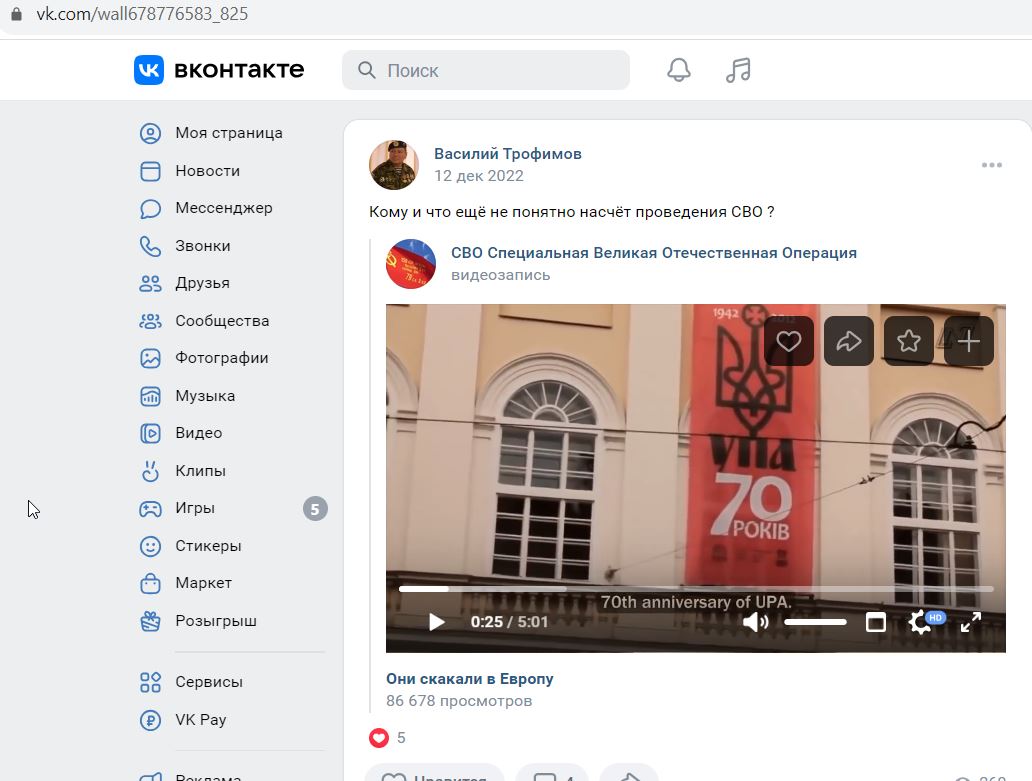This screenshot has width=1032, height=781.
Task: Click the Игры badge showing 5
Action: pos(315,509)
